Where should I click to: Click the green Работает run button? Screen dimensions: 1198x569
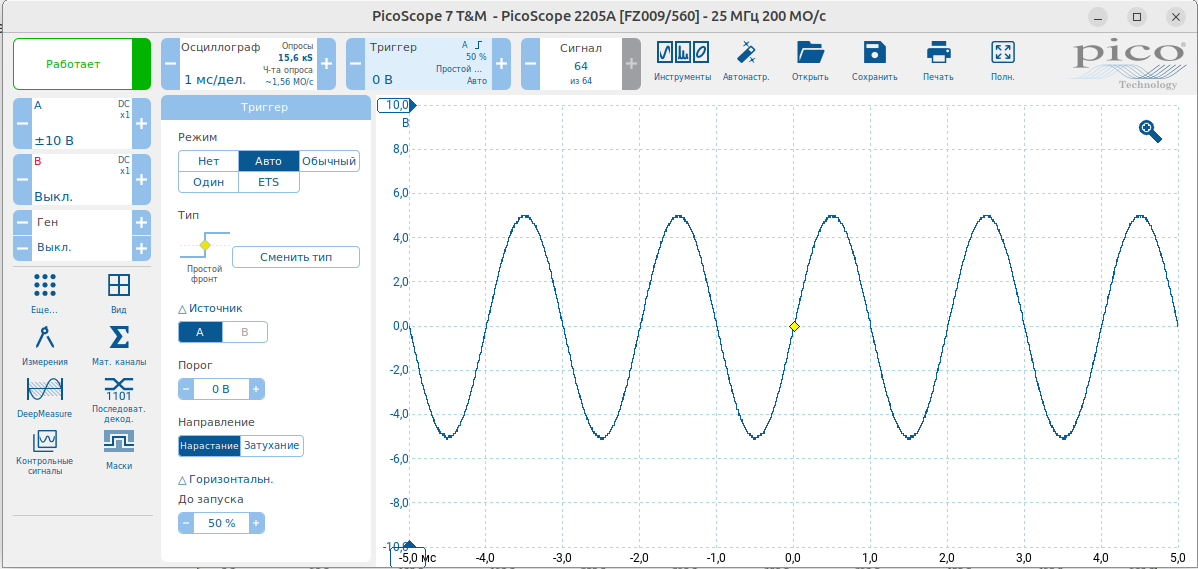click(73, 64)
